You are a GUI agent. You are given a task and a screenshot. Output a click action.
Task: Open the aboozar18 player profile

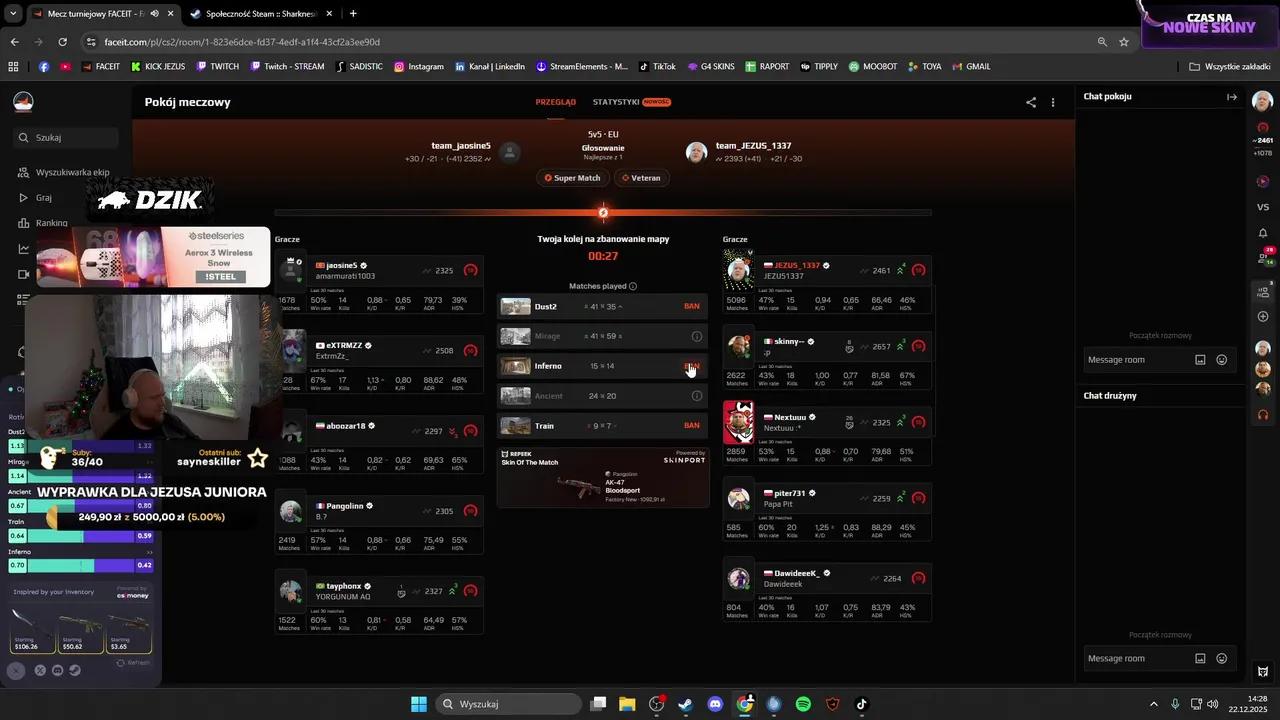[345, 426]
